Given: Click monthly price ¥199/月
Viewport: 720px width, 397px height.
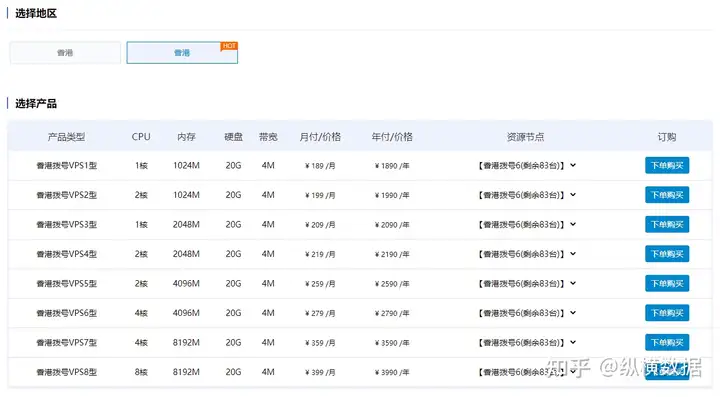Looking at the screenshot, I should pyautogui.click(x=320, y=195).
